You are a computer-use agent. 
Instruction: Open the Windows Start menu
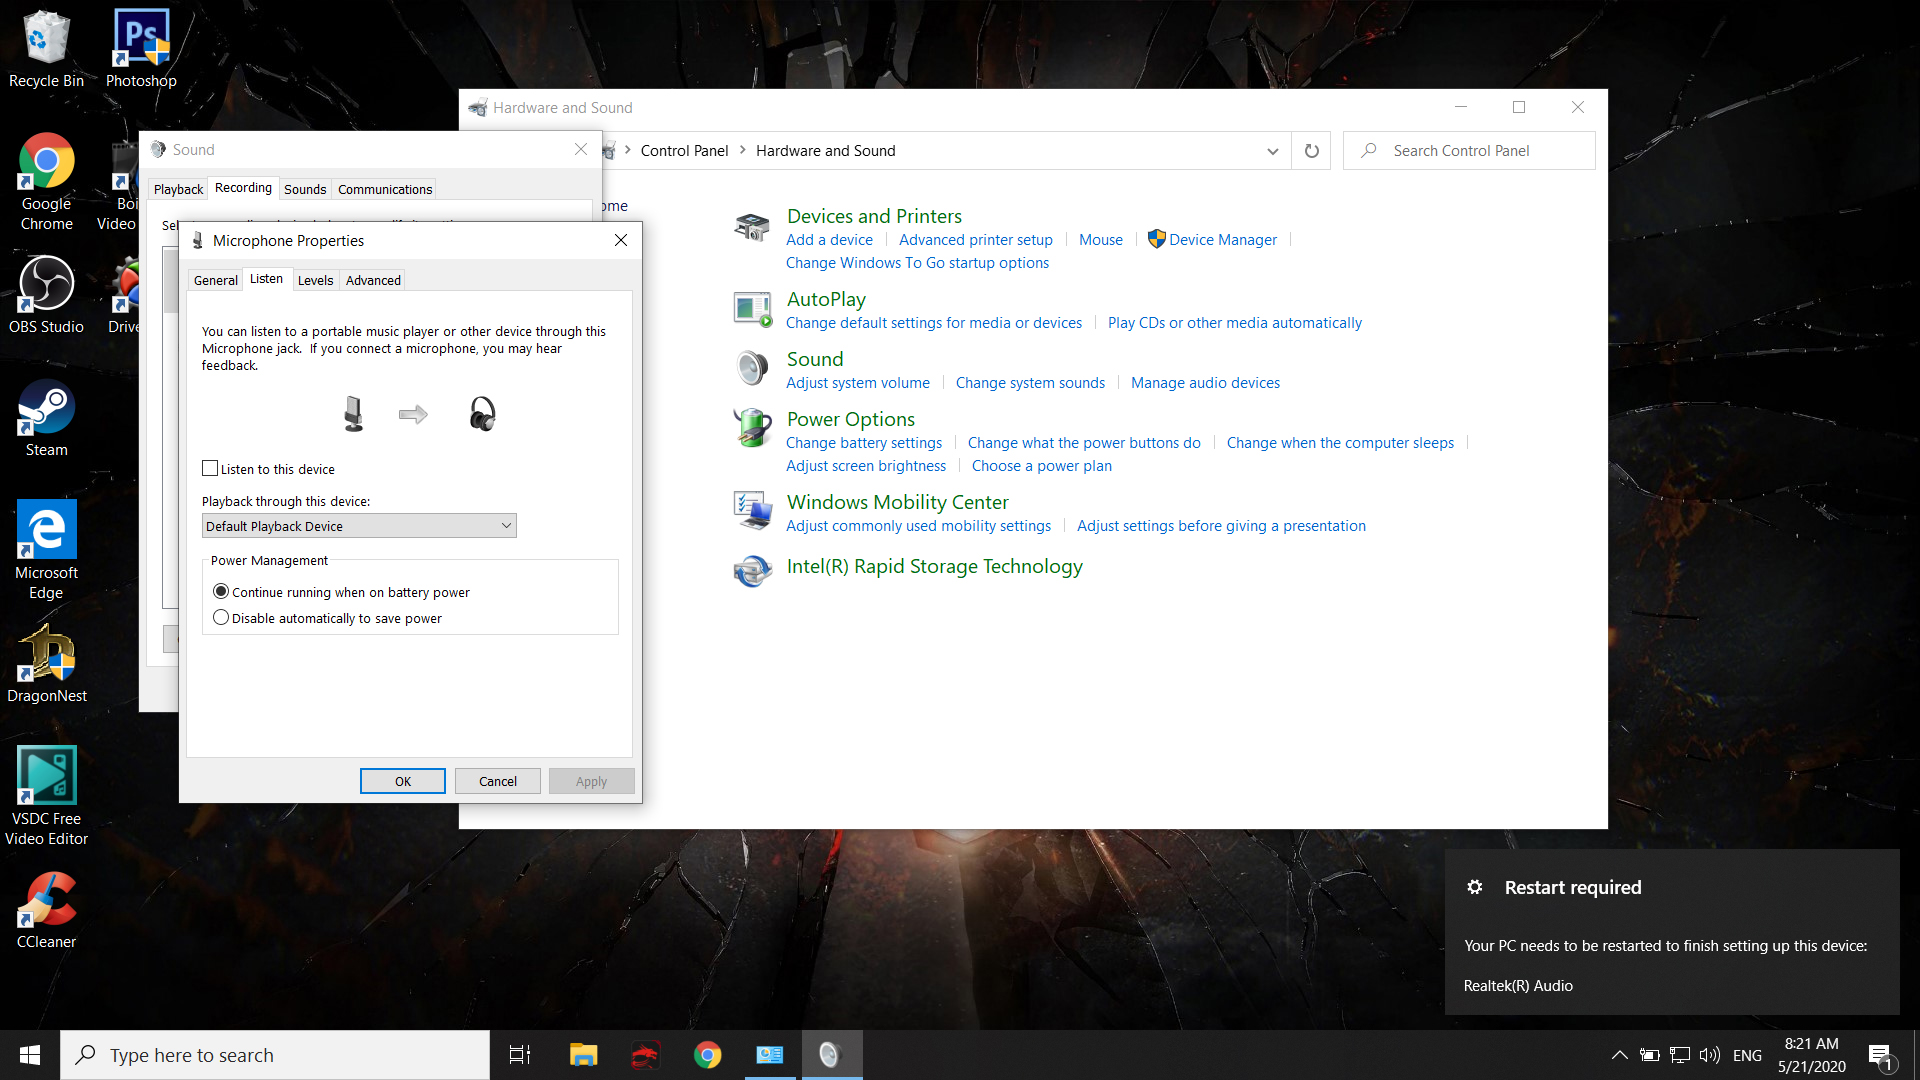pyautogui.click(x=30, y=1055)
